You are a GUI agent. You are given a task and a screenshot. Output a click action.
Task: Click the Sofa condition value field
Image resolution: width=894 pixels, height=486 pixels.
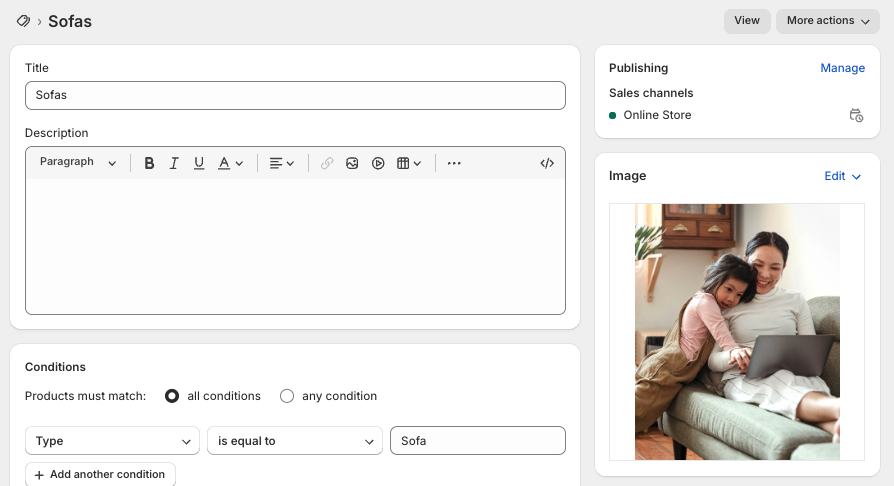tap(478, 441)
